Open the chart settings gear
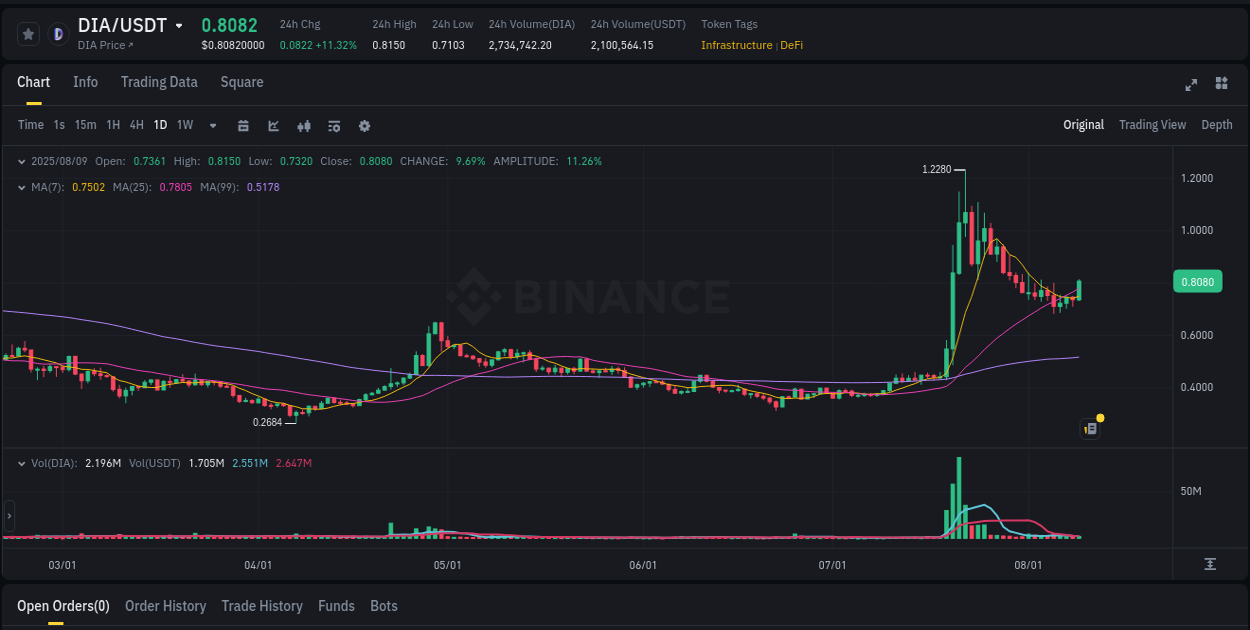This screenshot has width=1250, height=630. coord(364,125)
